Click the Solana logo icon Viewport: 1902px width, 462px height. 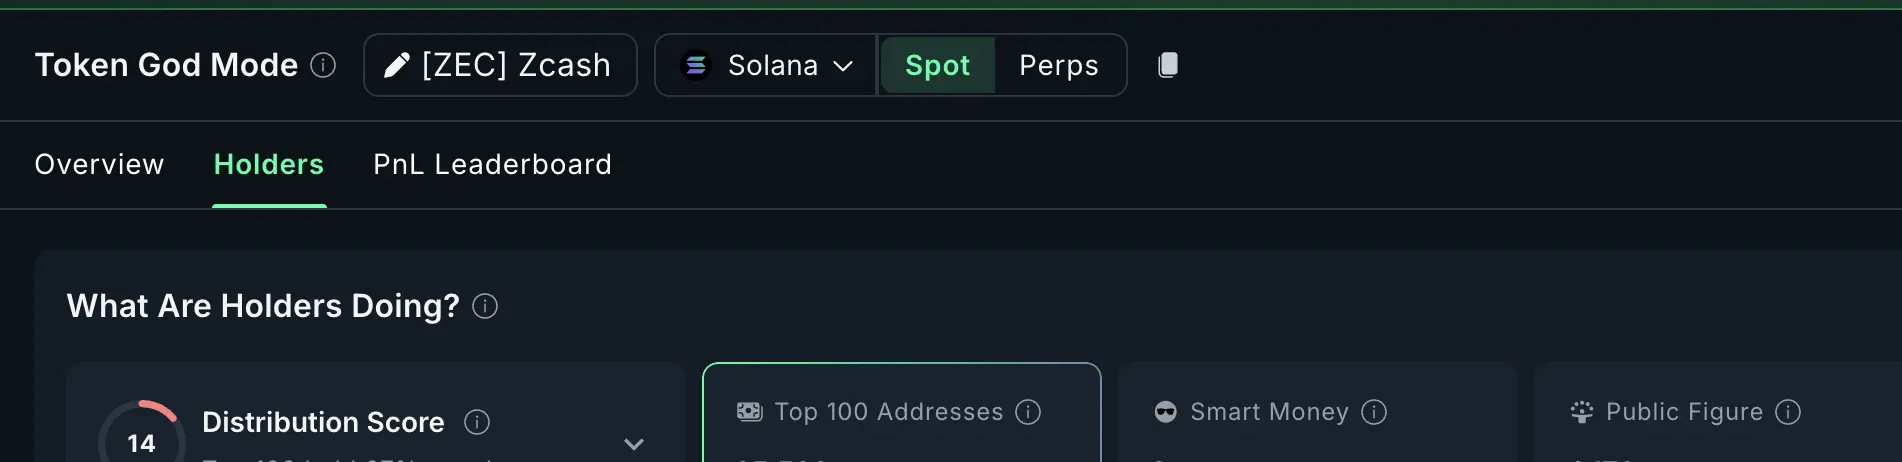(x=696, y=65)
